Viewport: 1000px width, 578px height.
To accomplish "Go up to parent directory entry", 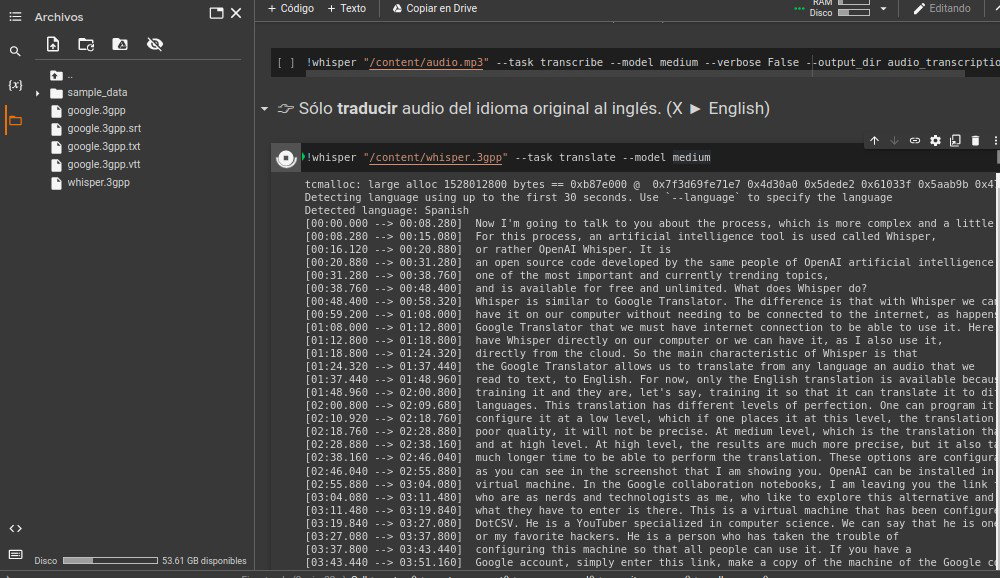I will [x=64, y=75].
